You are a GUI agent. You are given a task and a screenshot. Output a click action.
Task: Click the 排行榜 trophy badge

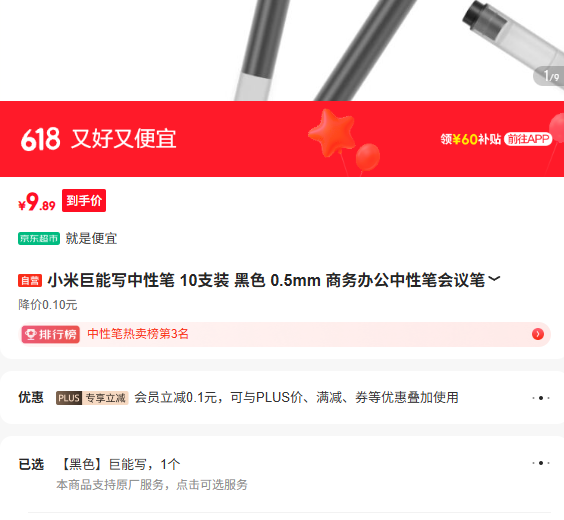coord(50,334)
